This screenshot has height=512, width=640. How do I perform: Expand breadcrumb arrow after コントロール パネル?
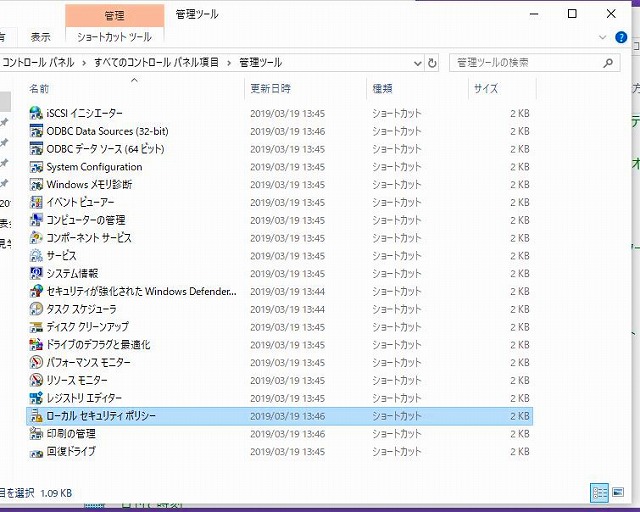tap(84, 63)
